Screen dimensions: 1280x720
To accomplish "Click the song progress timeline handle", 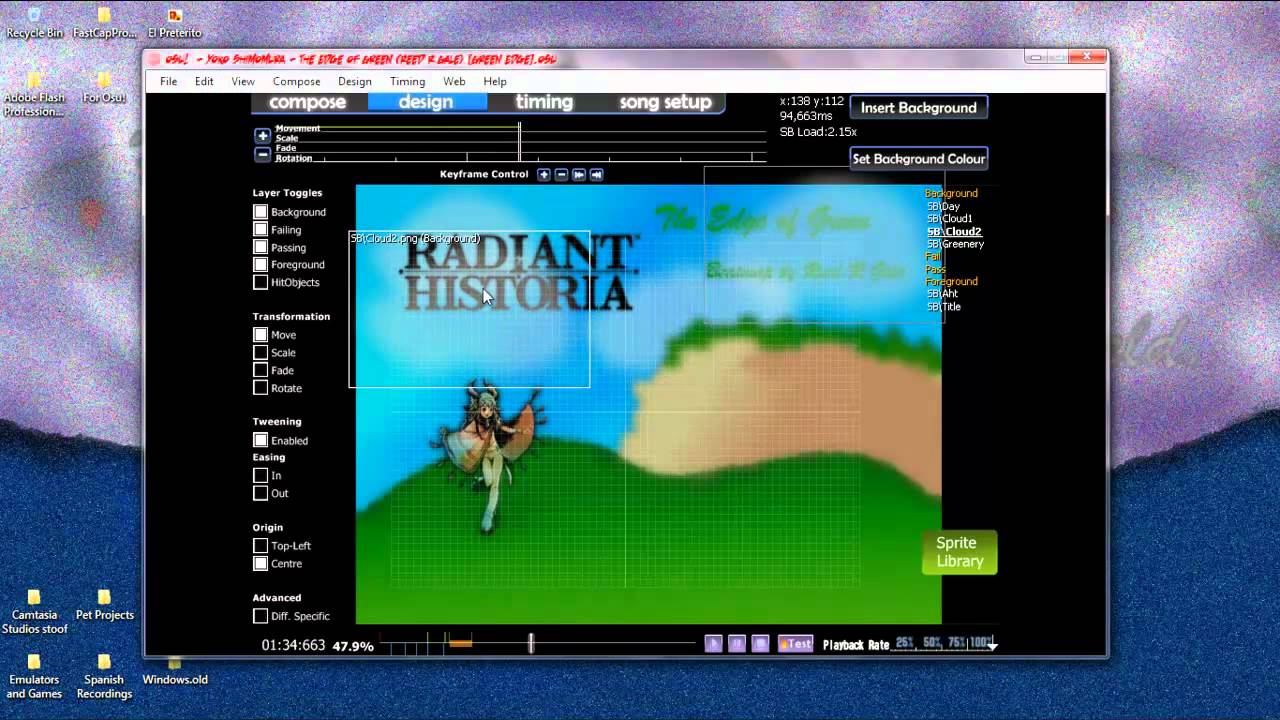I will coord(531,643).
